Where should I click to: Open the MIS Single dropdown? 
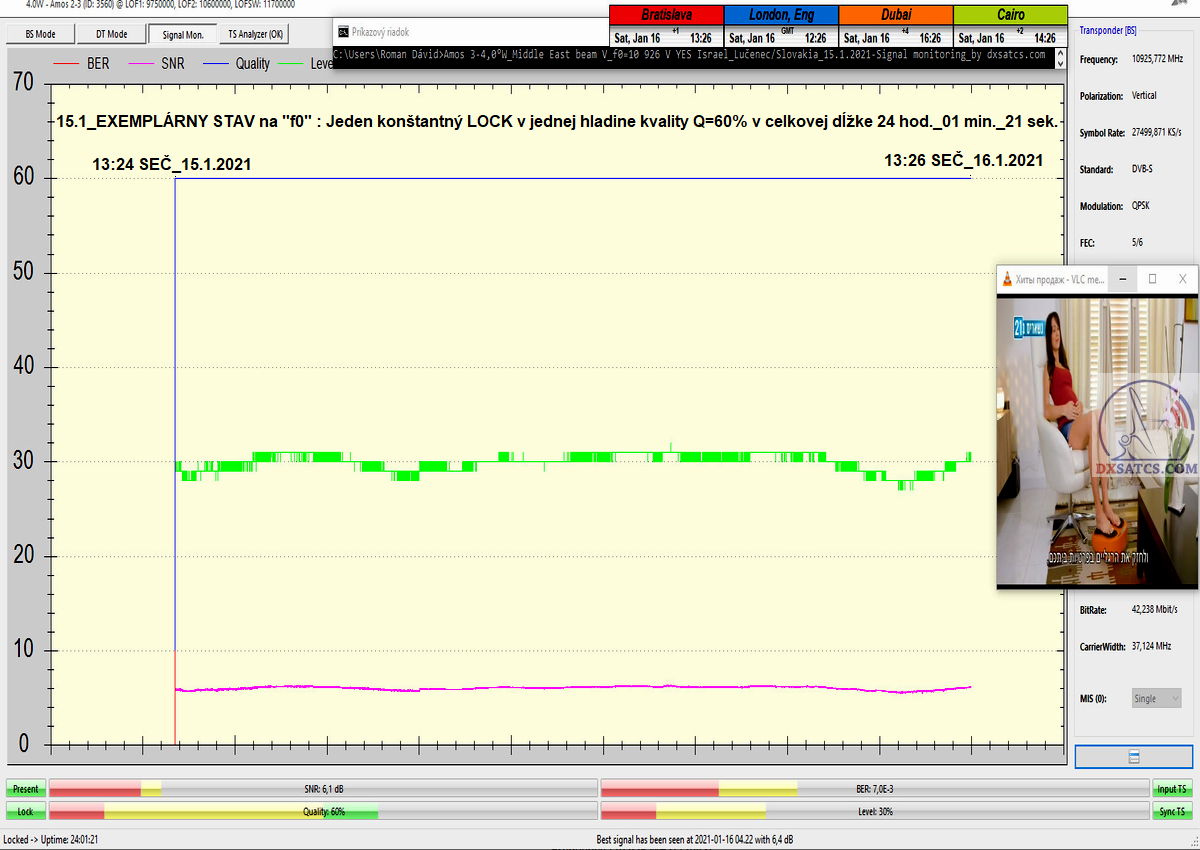tap(1155, 699)
